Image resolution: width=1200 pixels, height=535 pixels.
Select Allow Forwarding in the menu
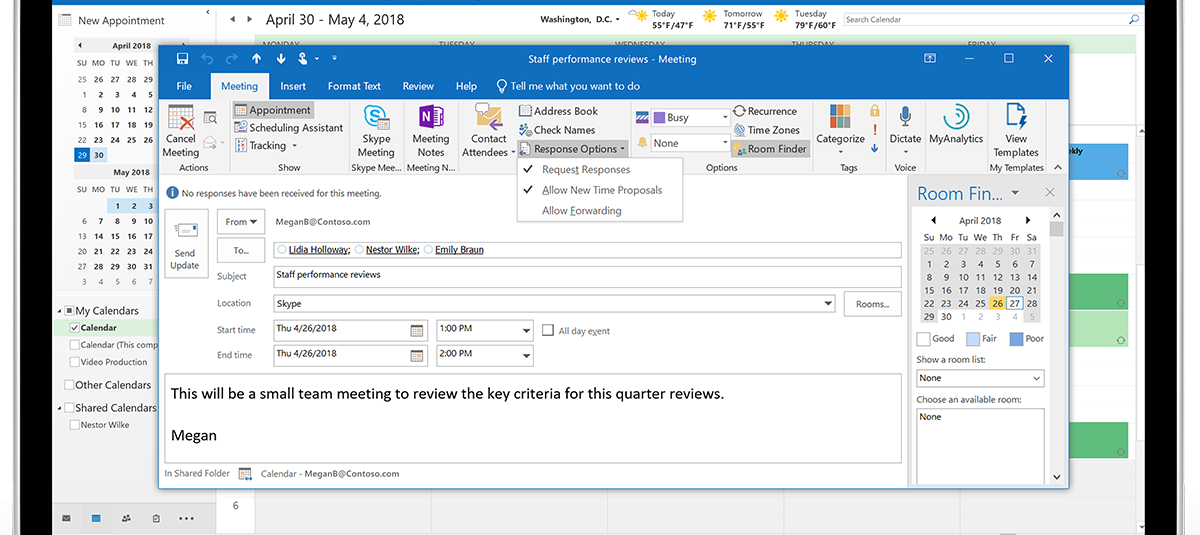point(581,211)
